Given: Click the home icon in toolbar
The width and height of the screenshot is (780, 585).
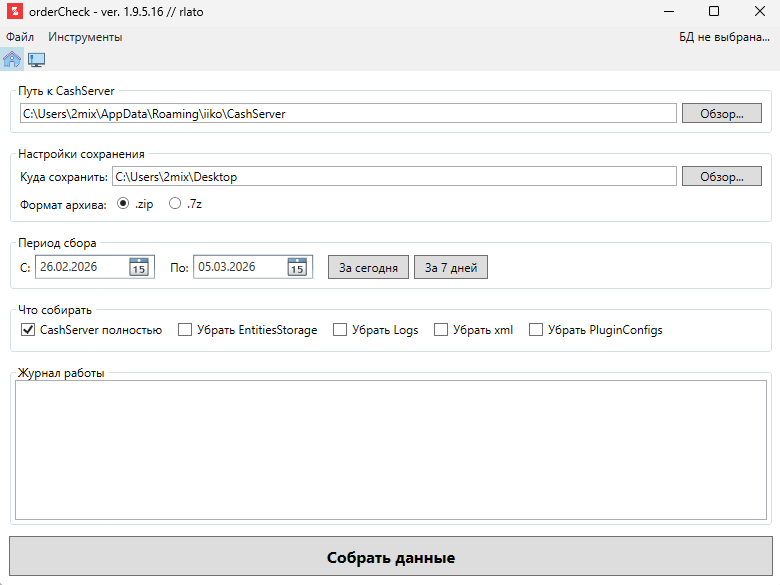Looking at the screenshot, I should tap(12, 59).
